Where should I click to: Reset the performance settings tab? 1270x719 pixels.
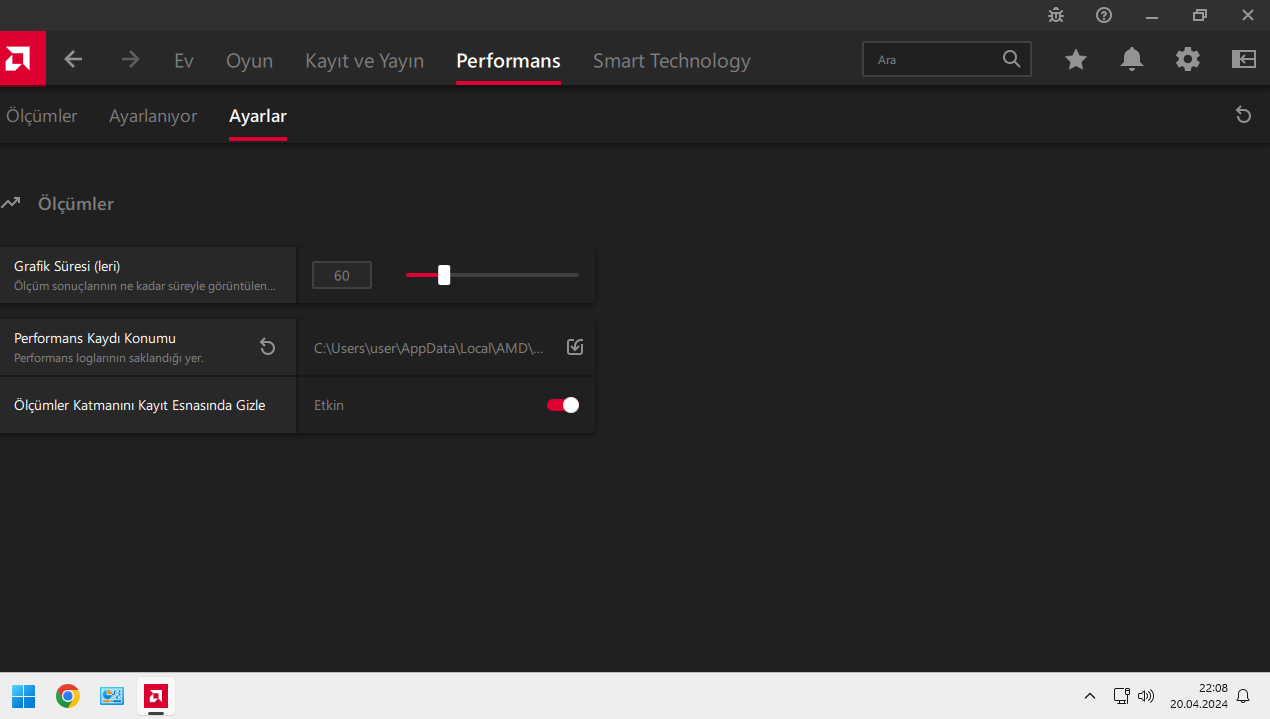point(1243,115)
